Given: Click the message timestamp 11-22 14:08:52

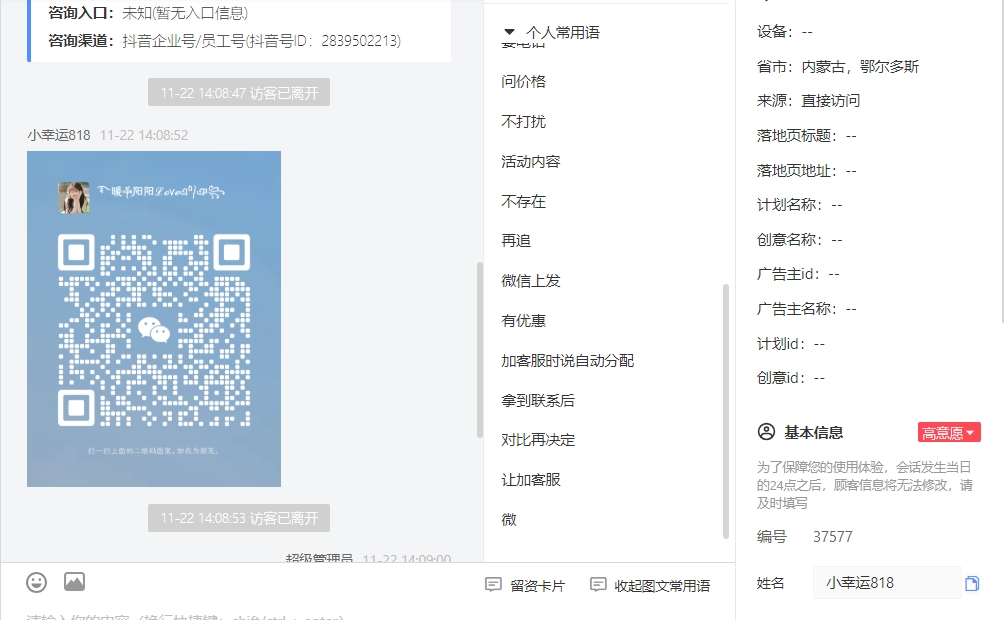Looking at the screenshot, I should coord(144,135).
